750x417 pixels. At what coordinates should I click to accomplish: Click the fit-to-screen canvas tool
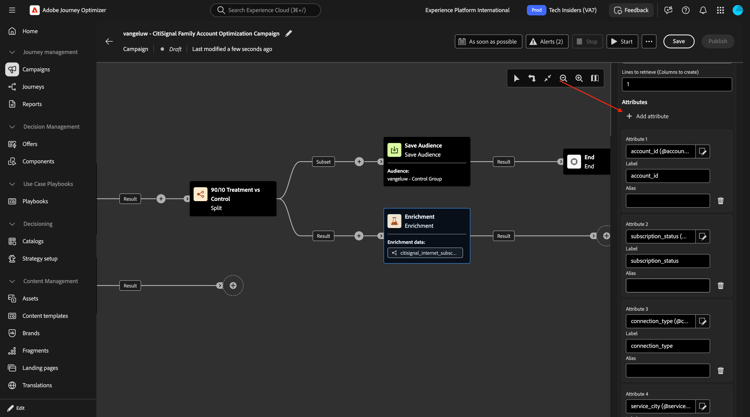tap(548, 78)
